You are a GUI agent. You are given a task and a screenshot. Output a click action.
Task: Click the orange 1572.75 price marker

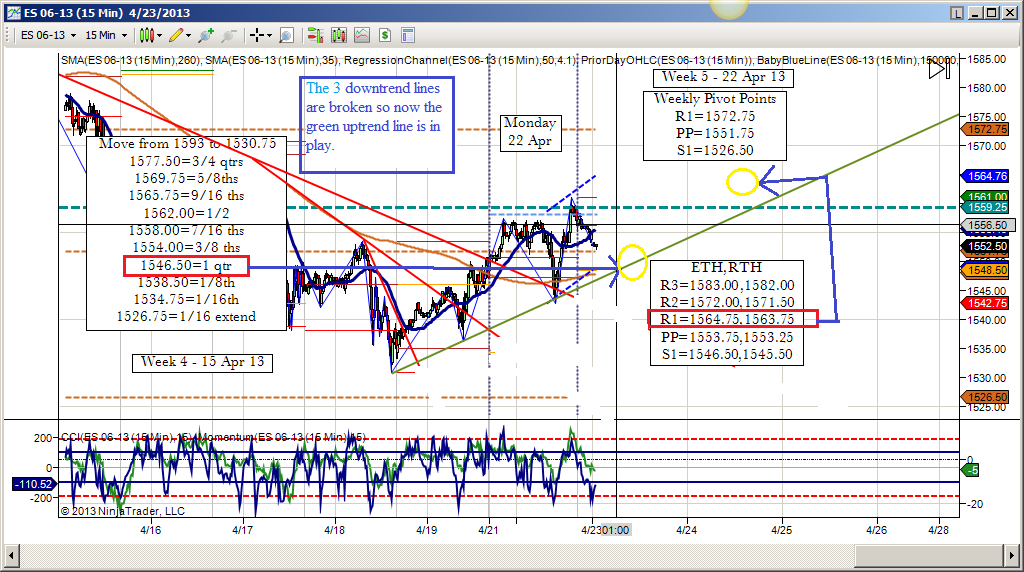pyautogui.click(x=985, y=129)
